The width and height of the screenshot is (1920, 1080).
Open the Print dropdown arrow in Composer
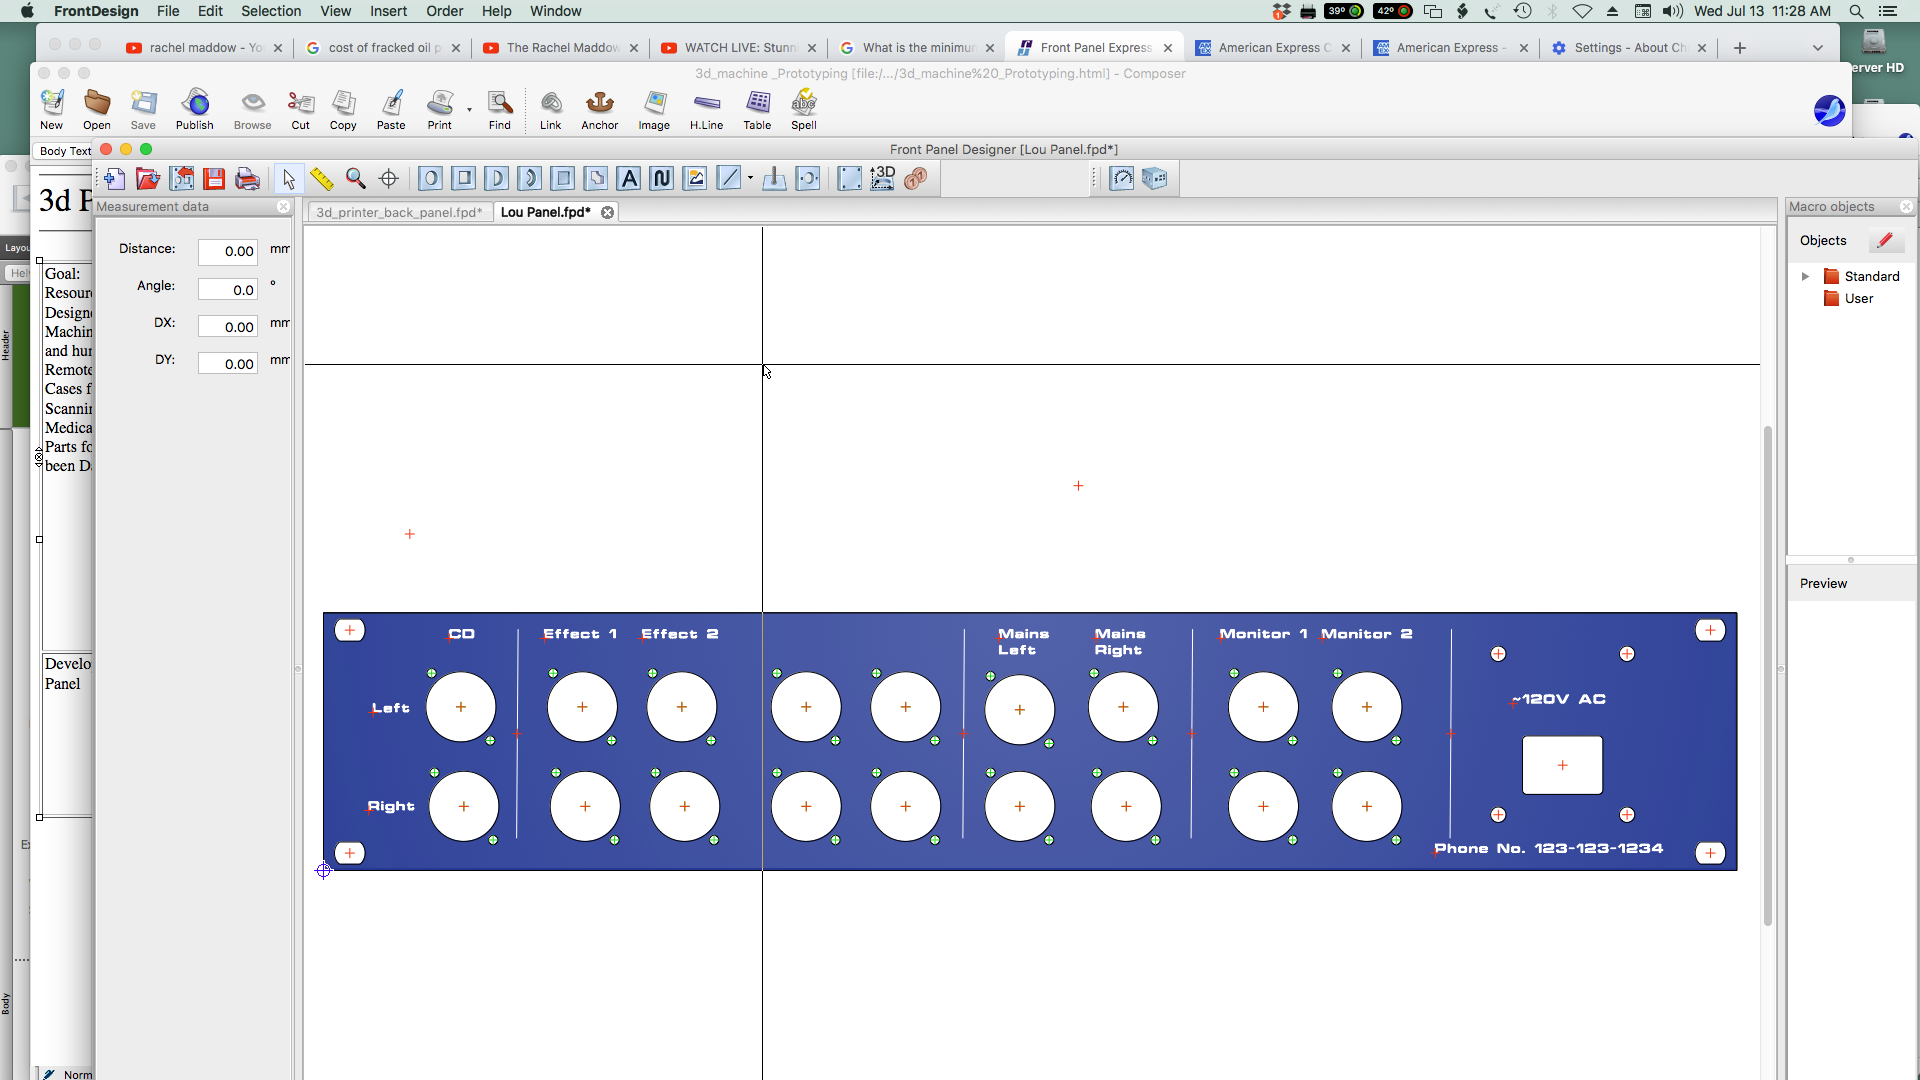pos(469,109)
